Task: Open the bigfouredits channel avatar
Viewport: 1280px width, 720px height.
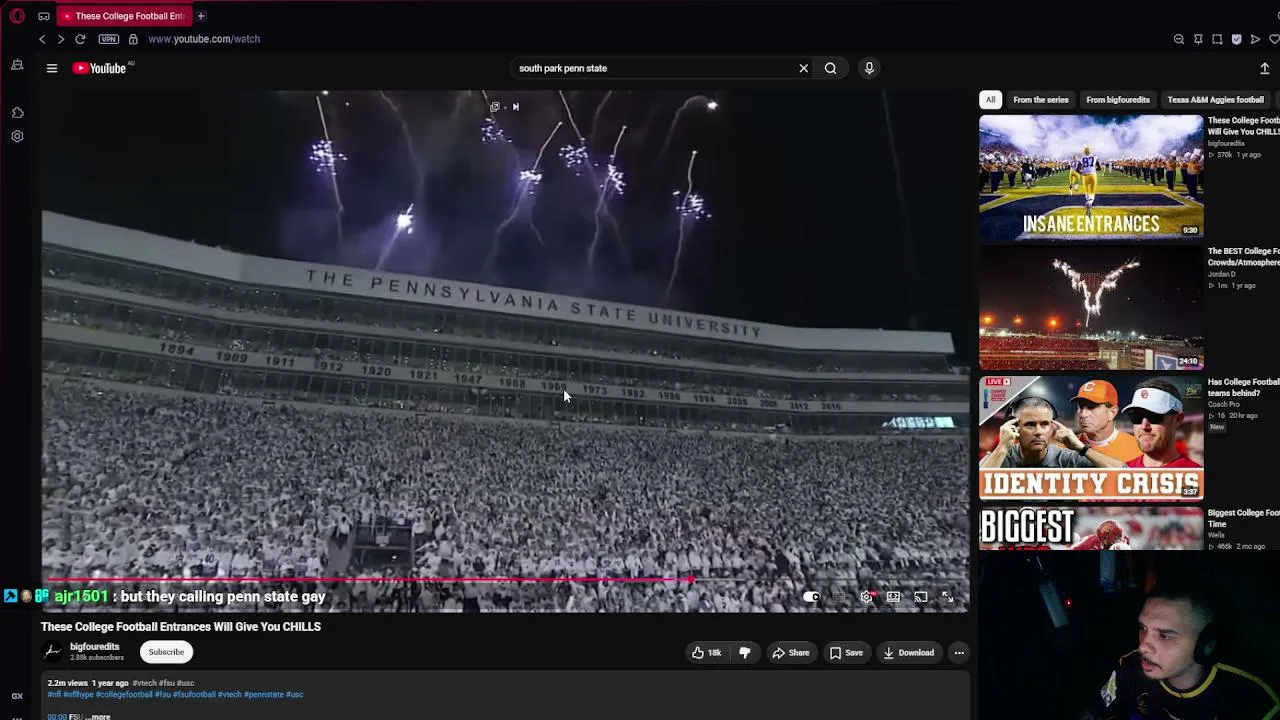Action: tap(53, 652)
